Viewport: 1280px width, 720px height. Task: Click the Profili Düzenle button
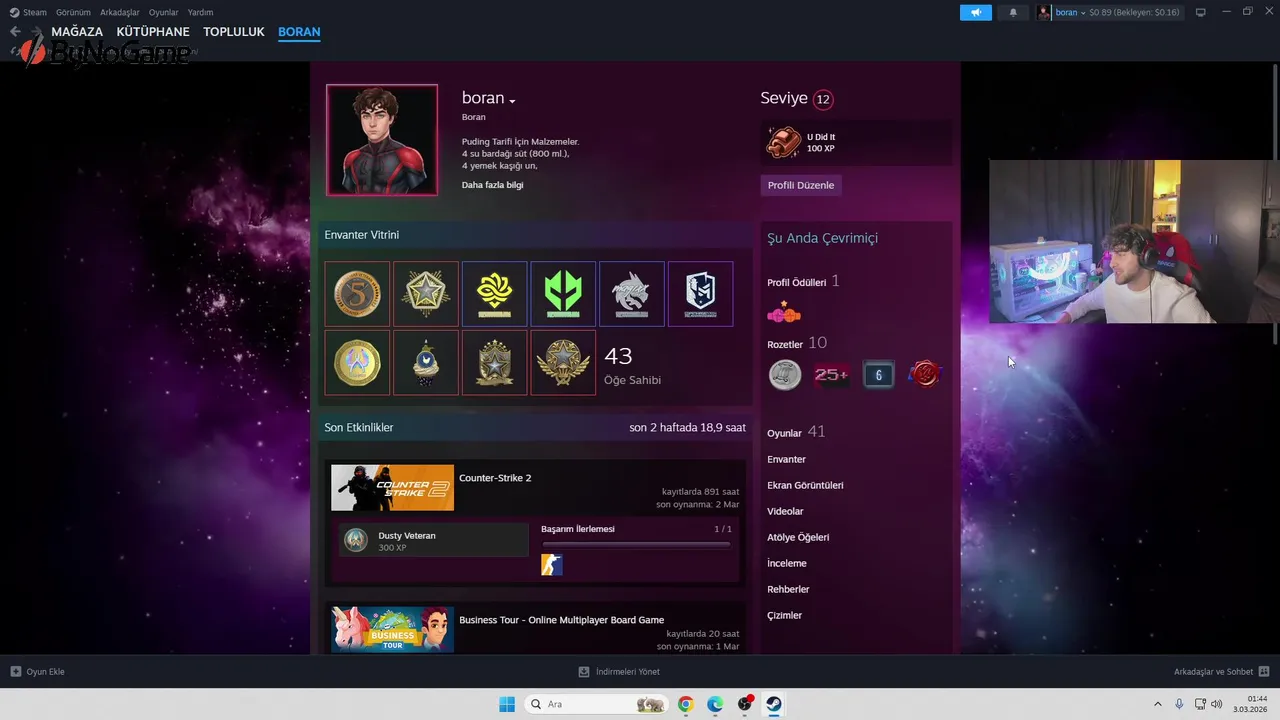click(x=801, y=185)
